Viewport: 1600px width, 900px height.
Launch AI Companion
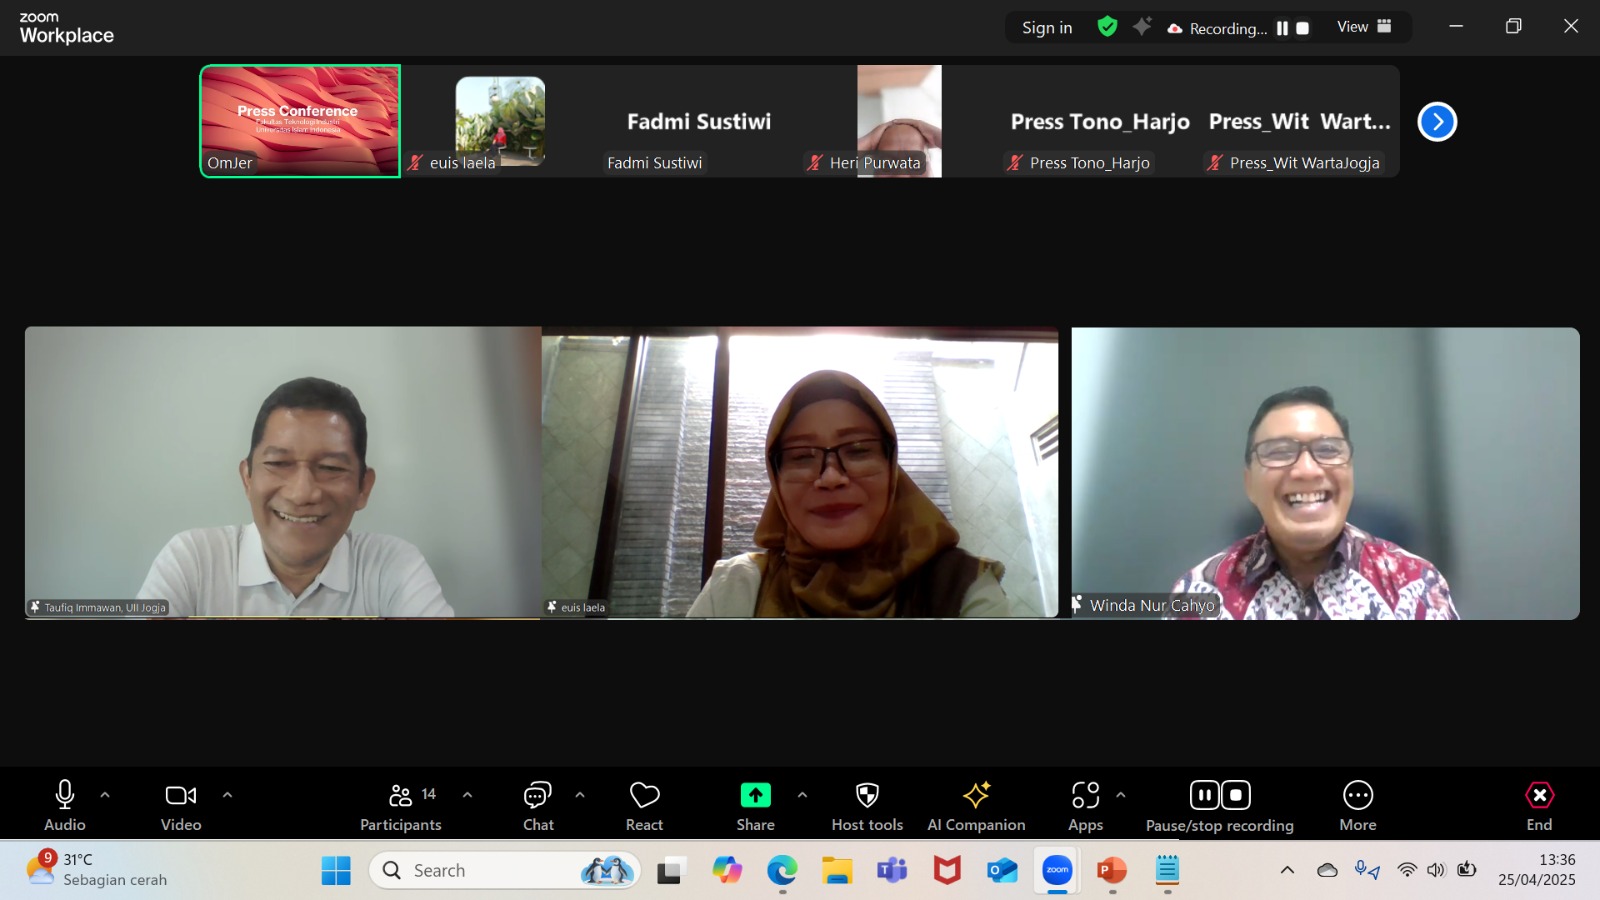click(976, 805)
